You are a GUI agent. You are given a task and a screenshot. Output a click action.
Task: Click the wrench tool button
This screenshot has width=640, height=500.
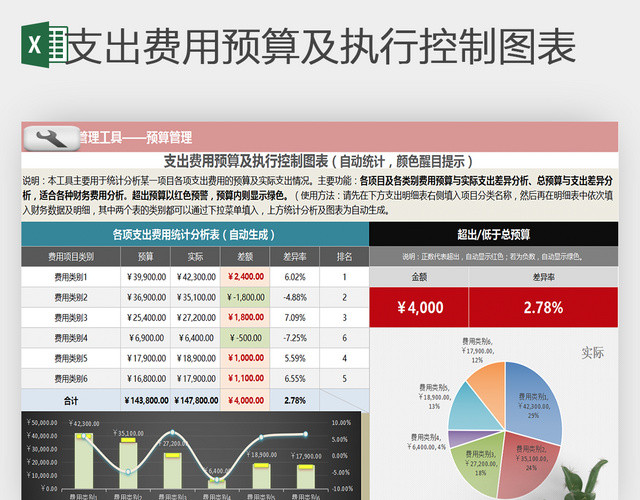point(52,138)
